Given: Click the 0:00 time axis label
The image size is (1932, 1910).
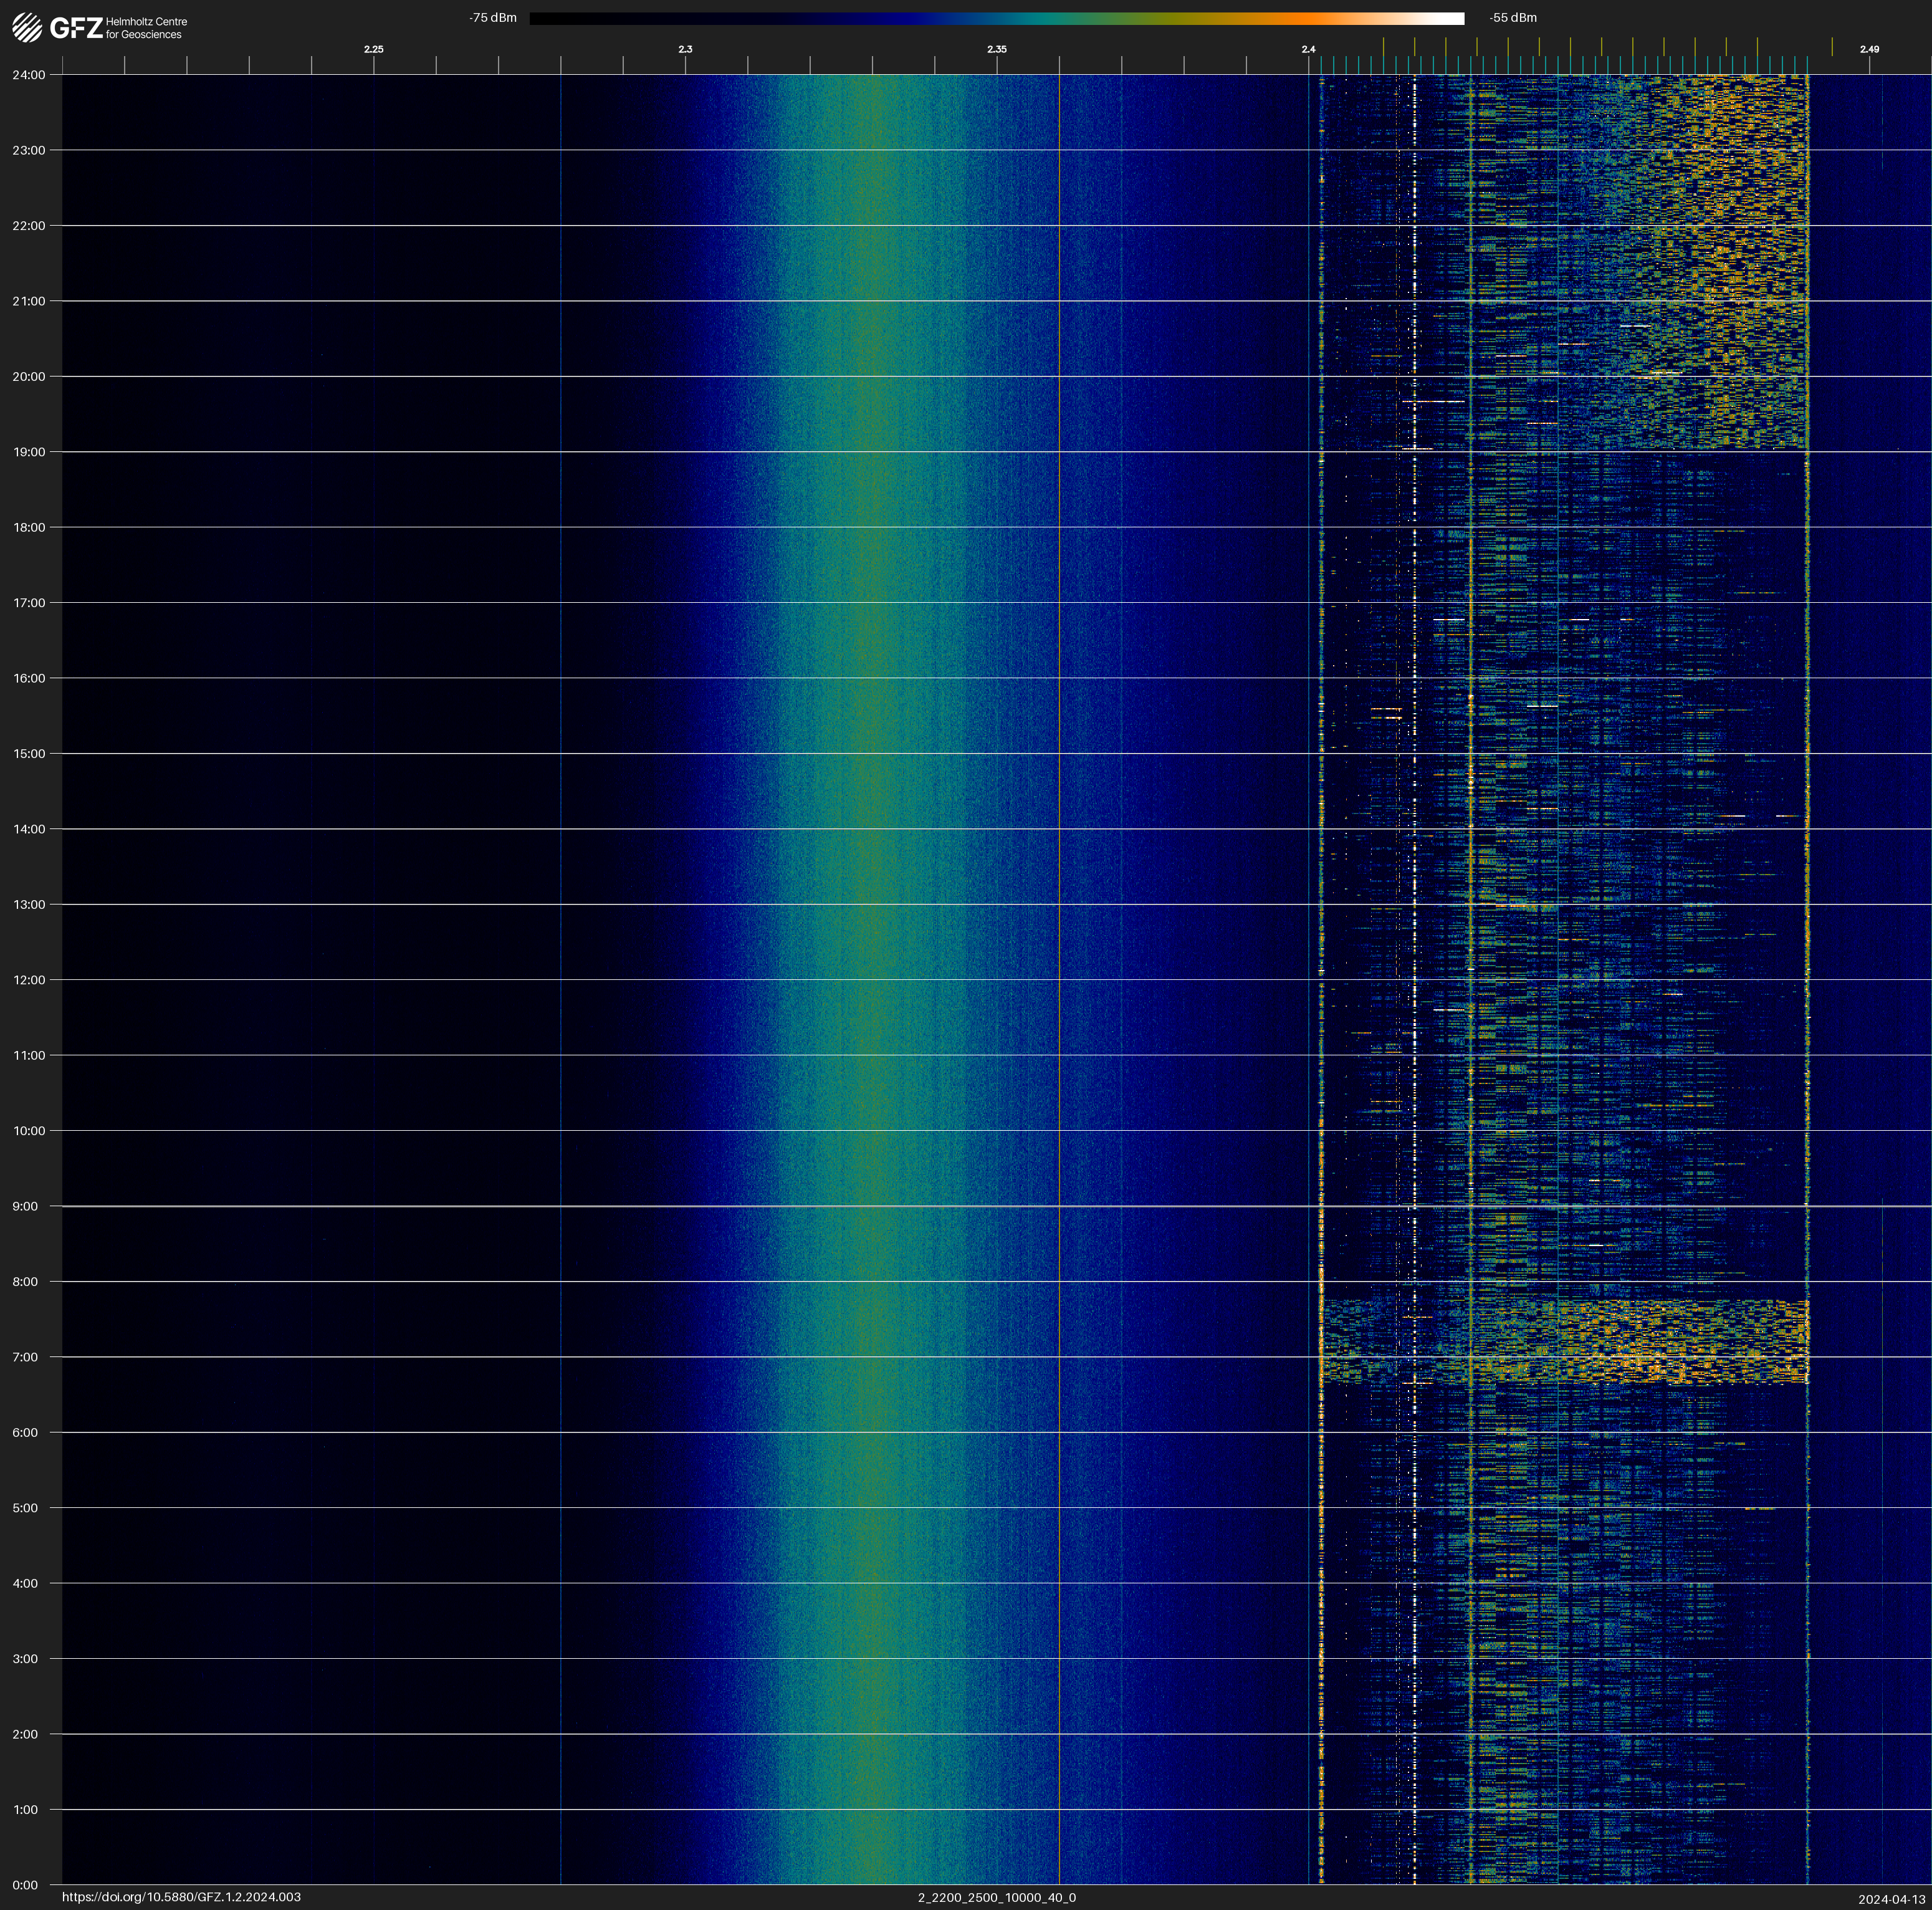Looking at the screenshot, I should [25, 1885].
